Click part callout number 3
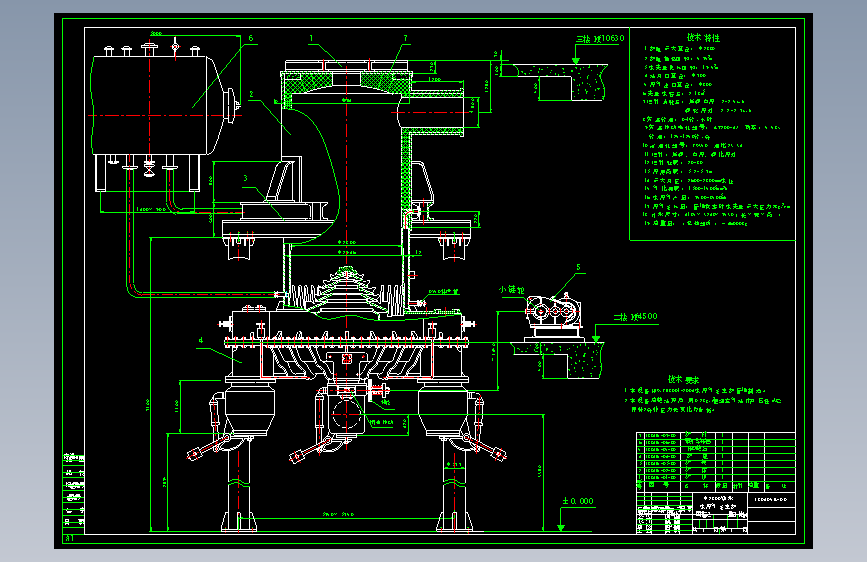The image size is (867, 562). 245,178
